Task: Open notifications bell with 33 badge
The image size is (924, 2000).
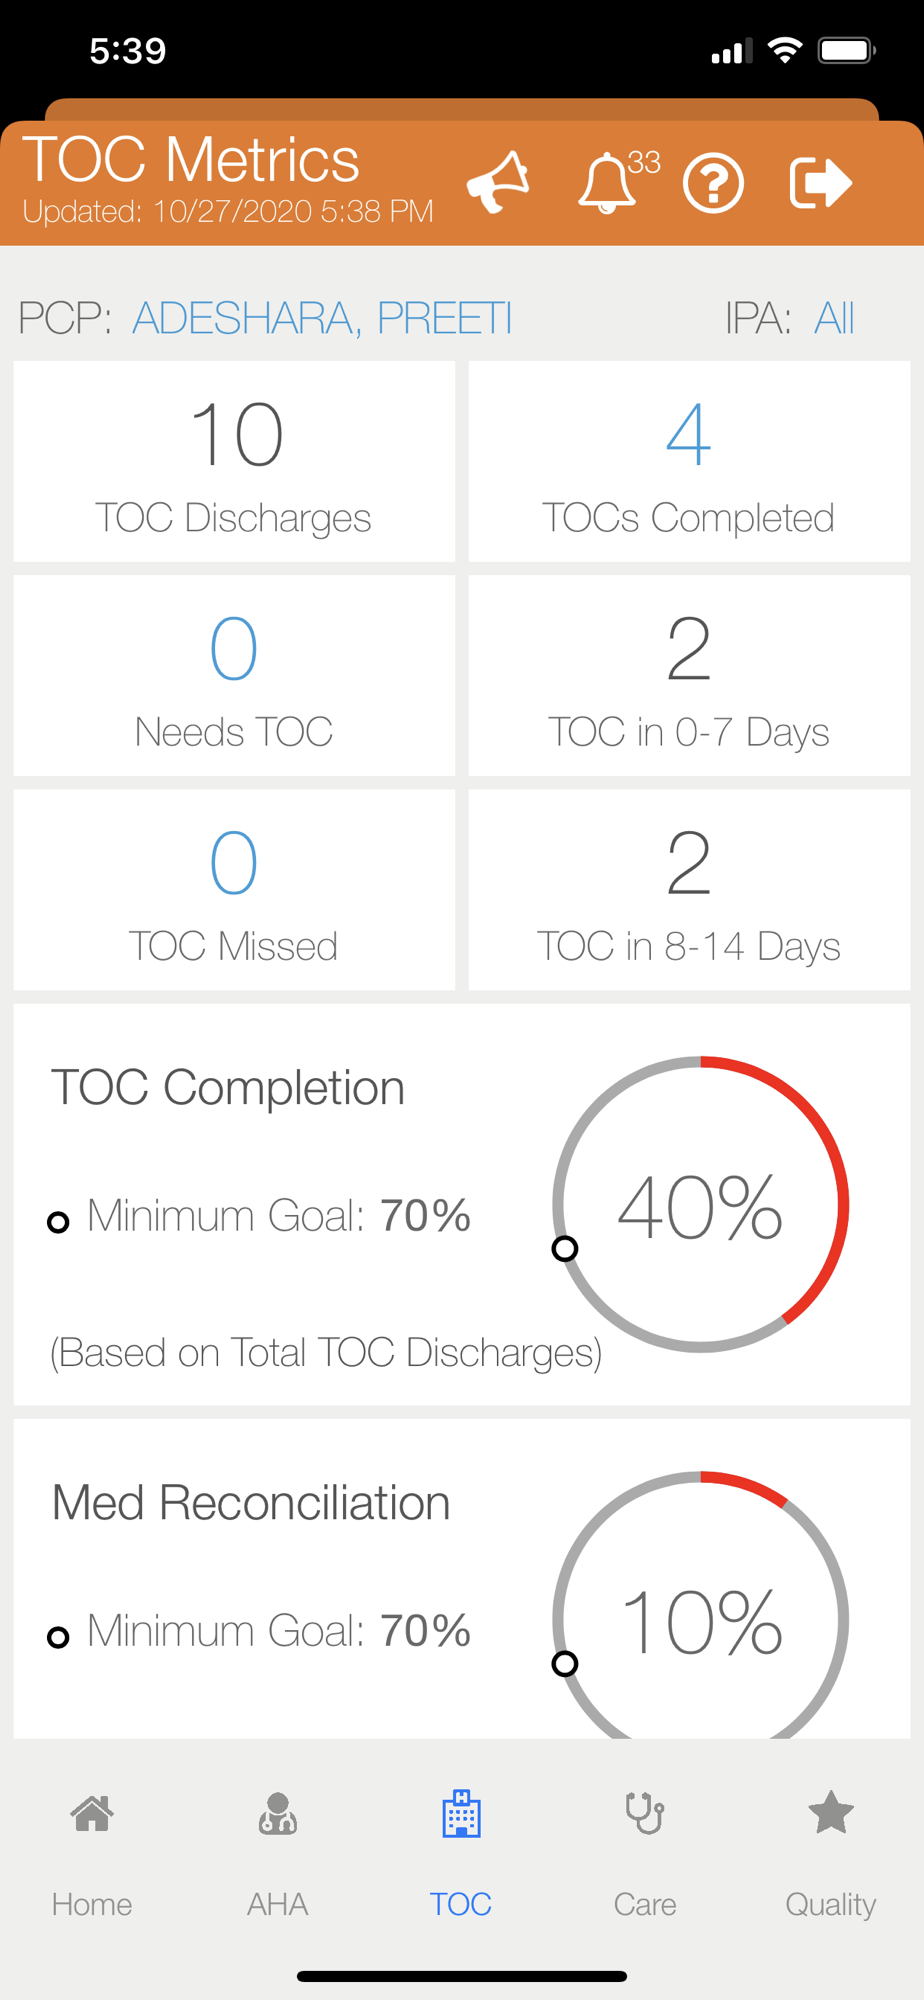Action: pyautogui.click(x=609, y=183)
